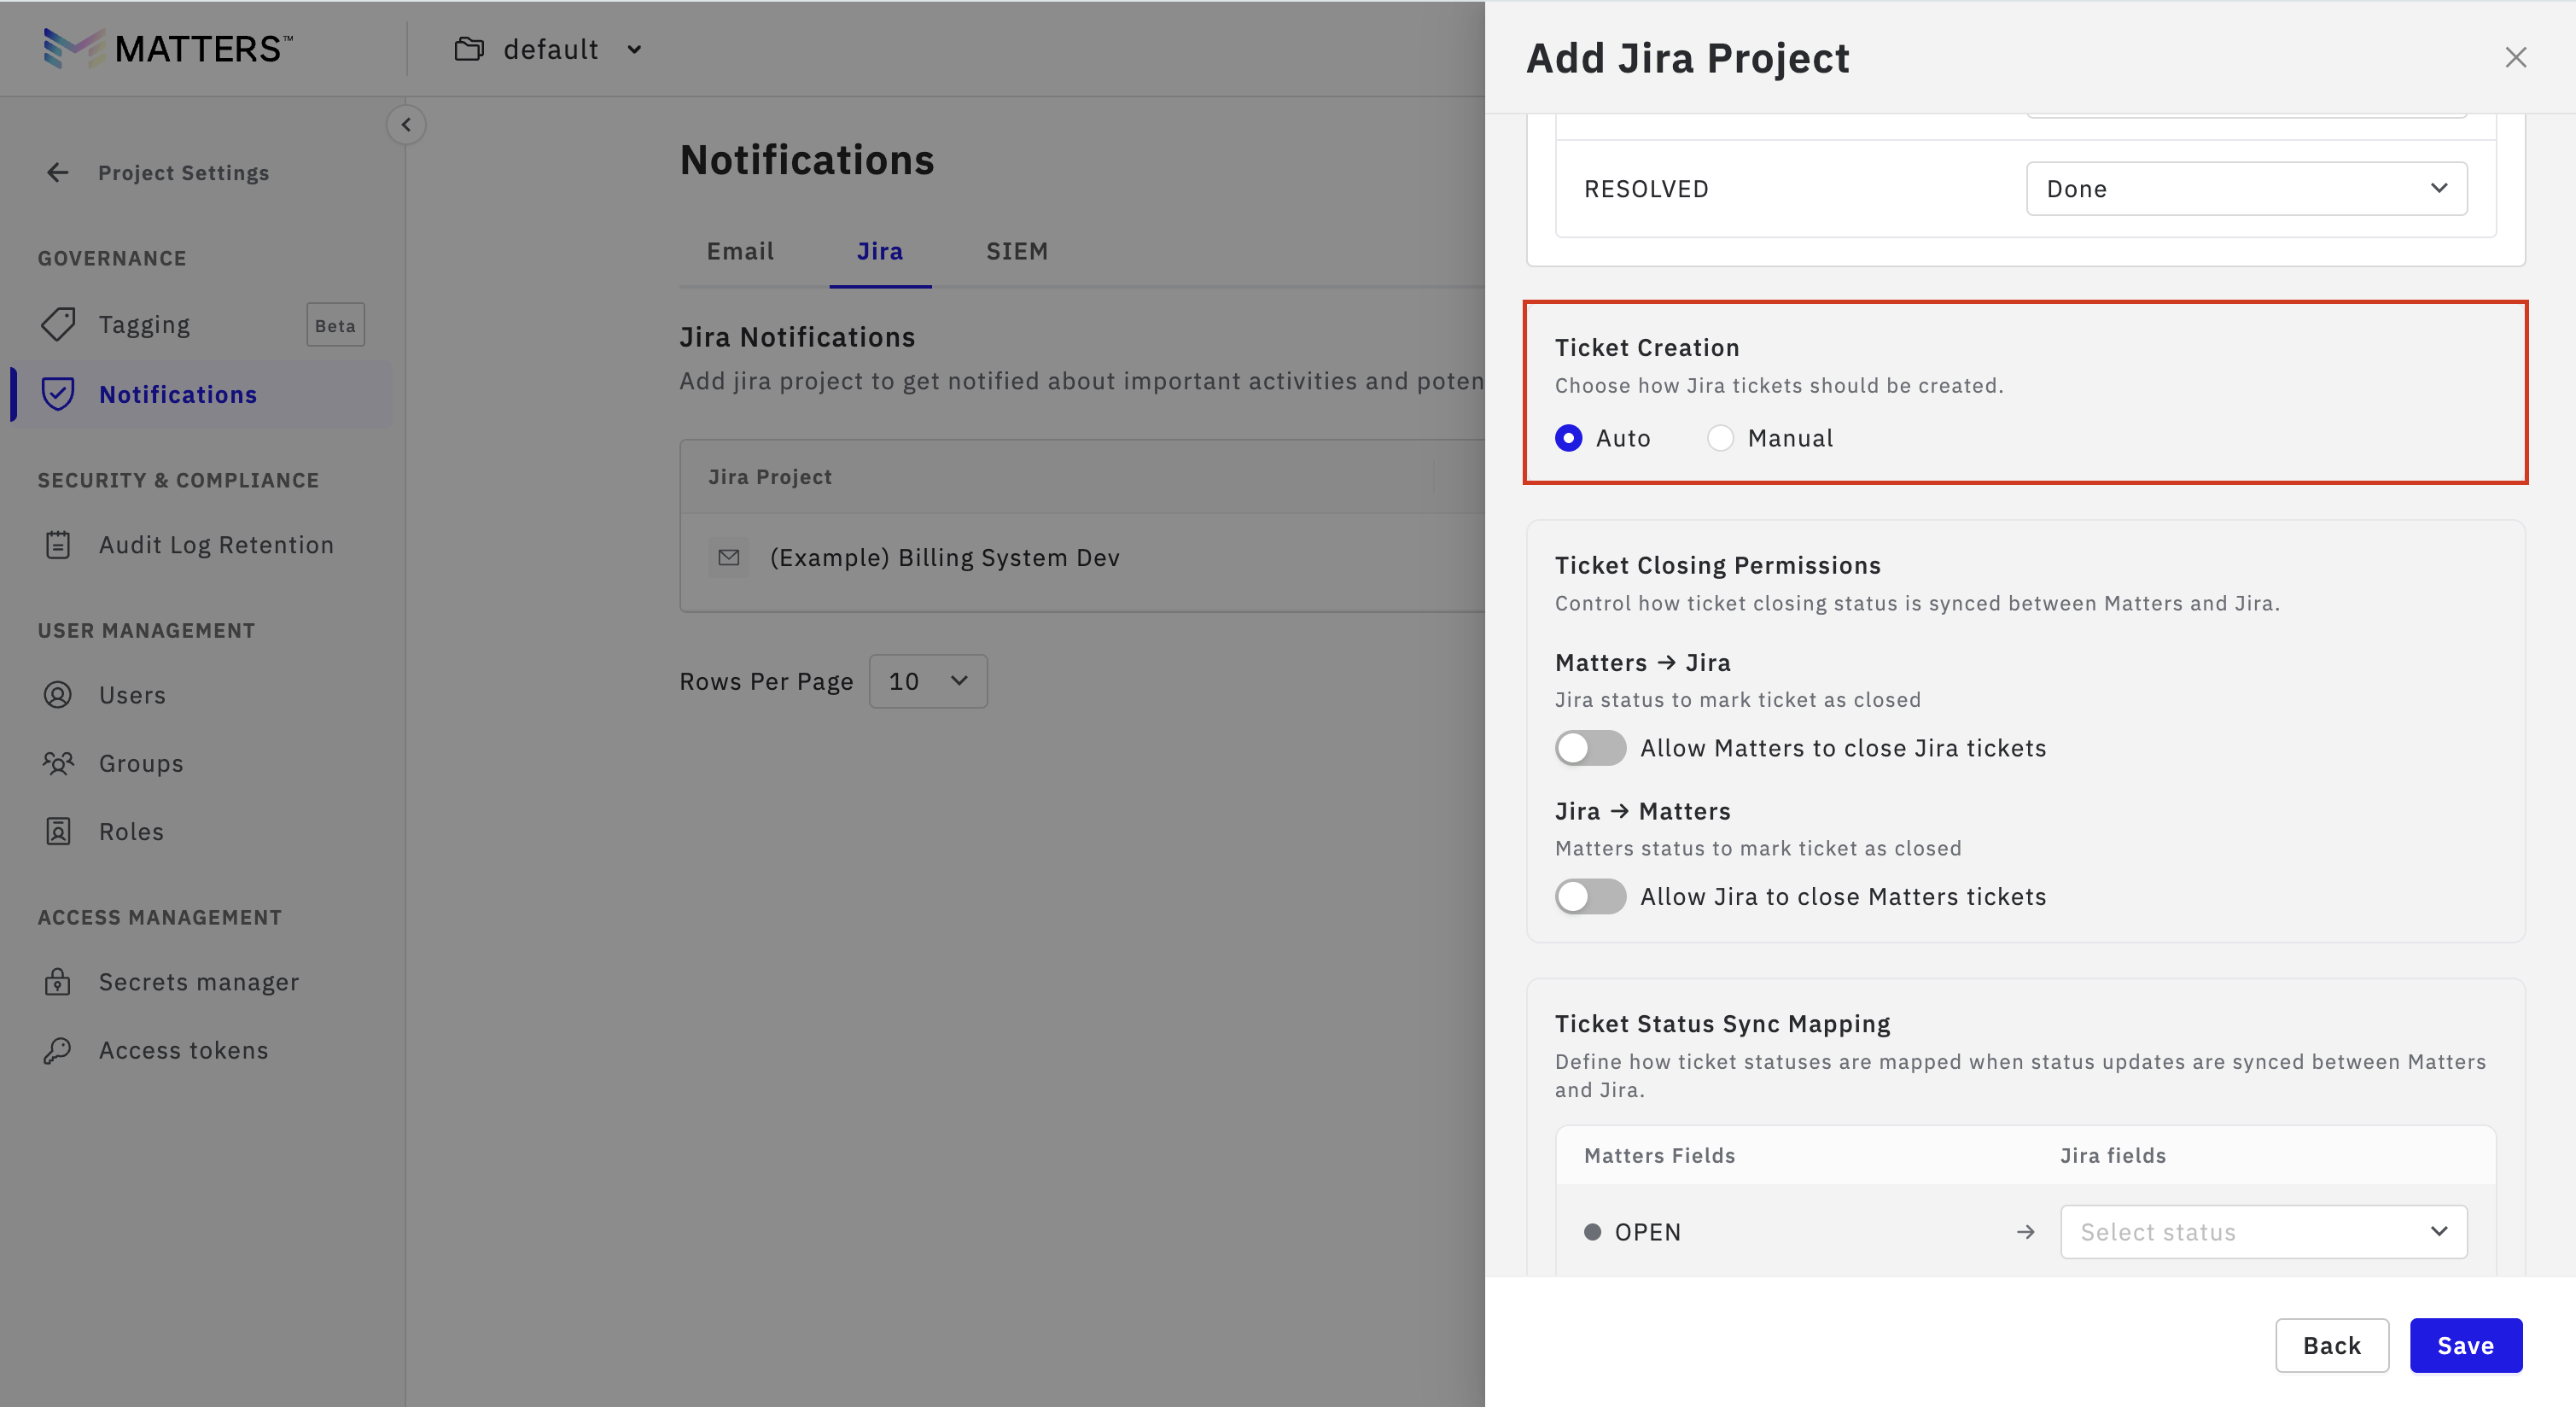
Task: Switch to the SIEM tab
Action: 1016,251
